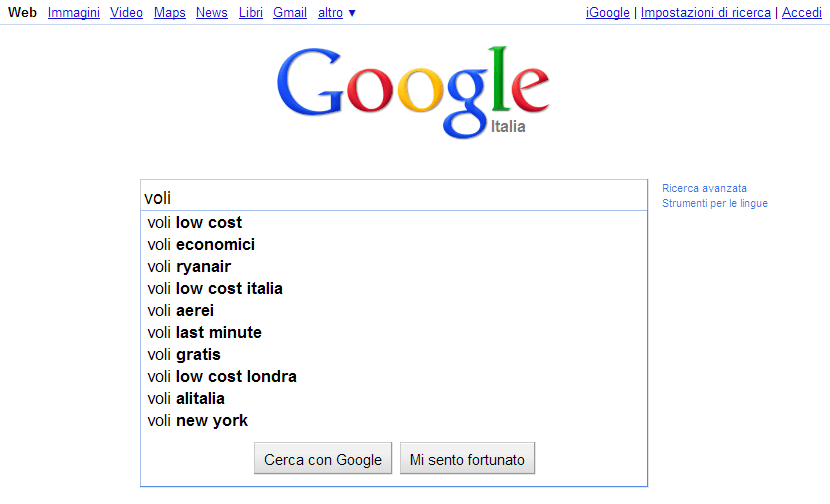The width and height of the screenshot is (830, 504).
Task: Pick the 'voli last minute' suggestion
Action: tap(205, 333)
